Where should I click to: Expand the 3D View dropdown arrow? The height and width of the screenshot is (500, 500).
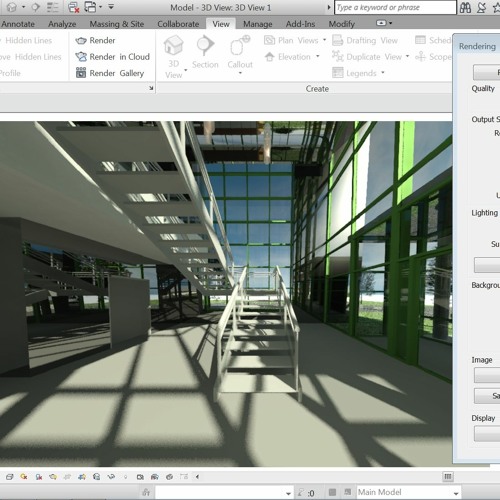point(186,70)
